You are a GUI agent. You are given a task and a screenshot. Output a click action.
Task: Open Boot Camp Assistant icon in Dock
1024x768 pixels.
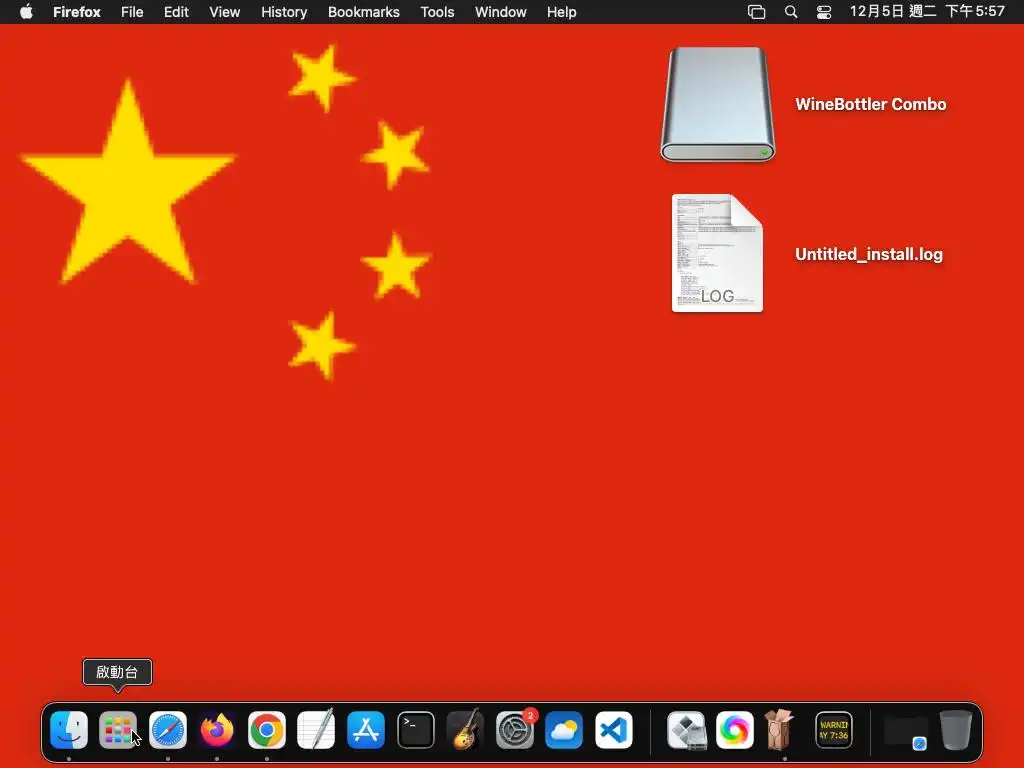686,729
